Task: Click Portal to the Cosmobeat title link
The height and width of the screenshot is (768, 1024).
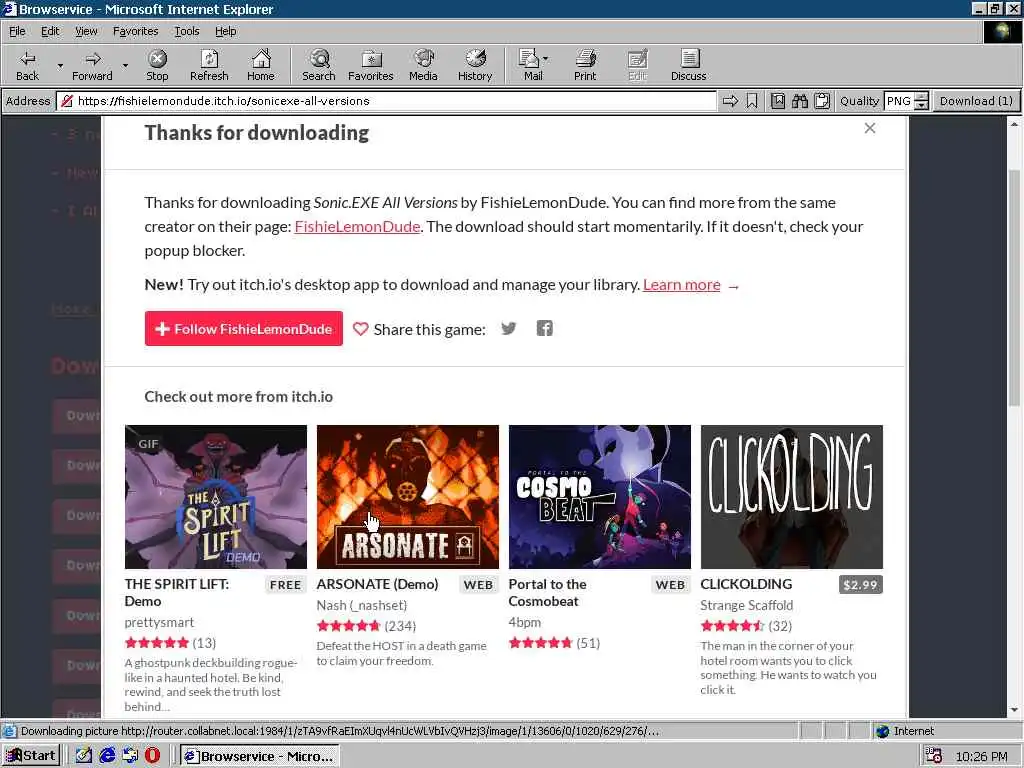Action: click(x=547, y=592)
